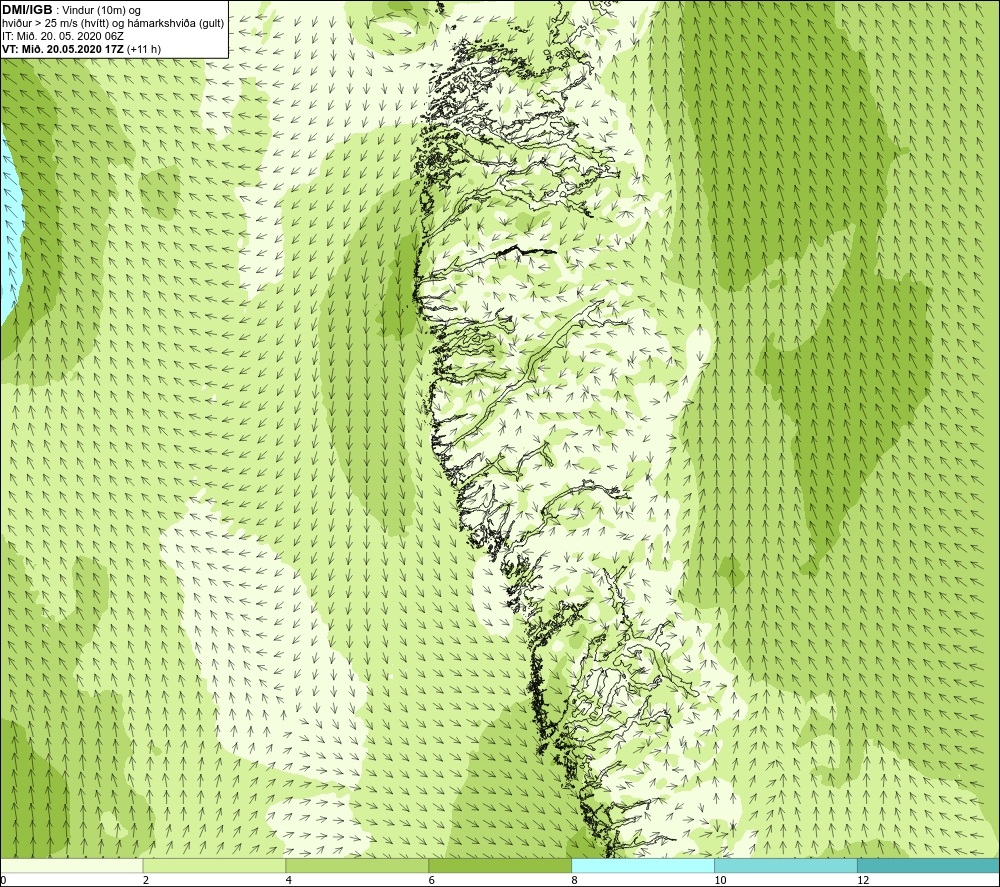Click the thick black fjord line on the map
The width and height of the screenshot is (1000, 887).
(526, 251)
